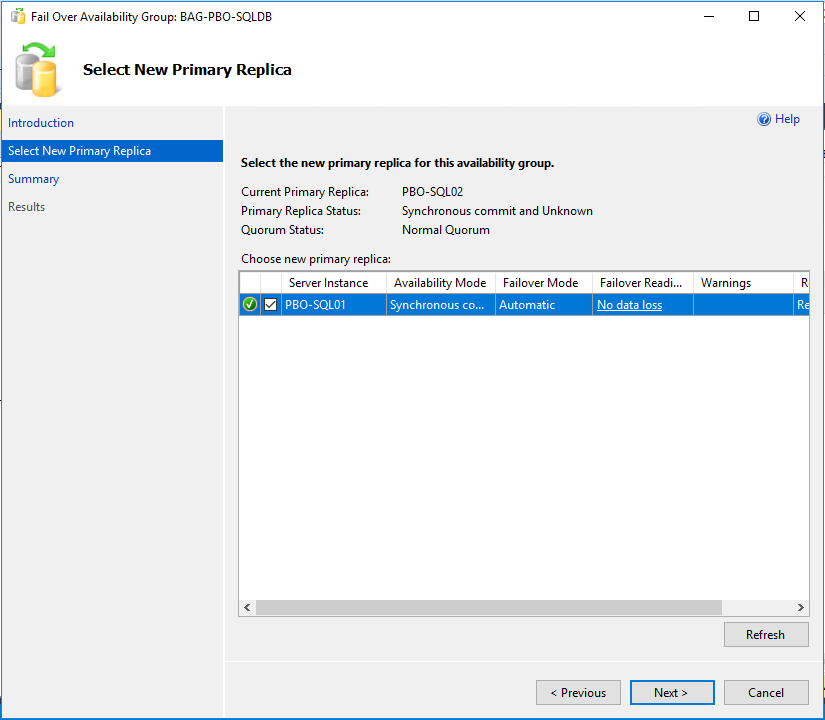Go to the Summary wizard page
Viewport: 825px width, 720px height.
(x=34, y=179)
